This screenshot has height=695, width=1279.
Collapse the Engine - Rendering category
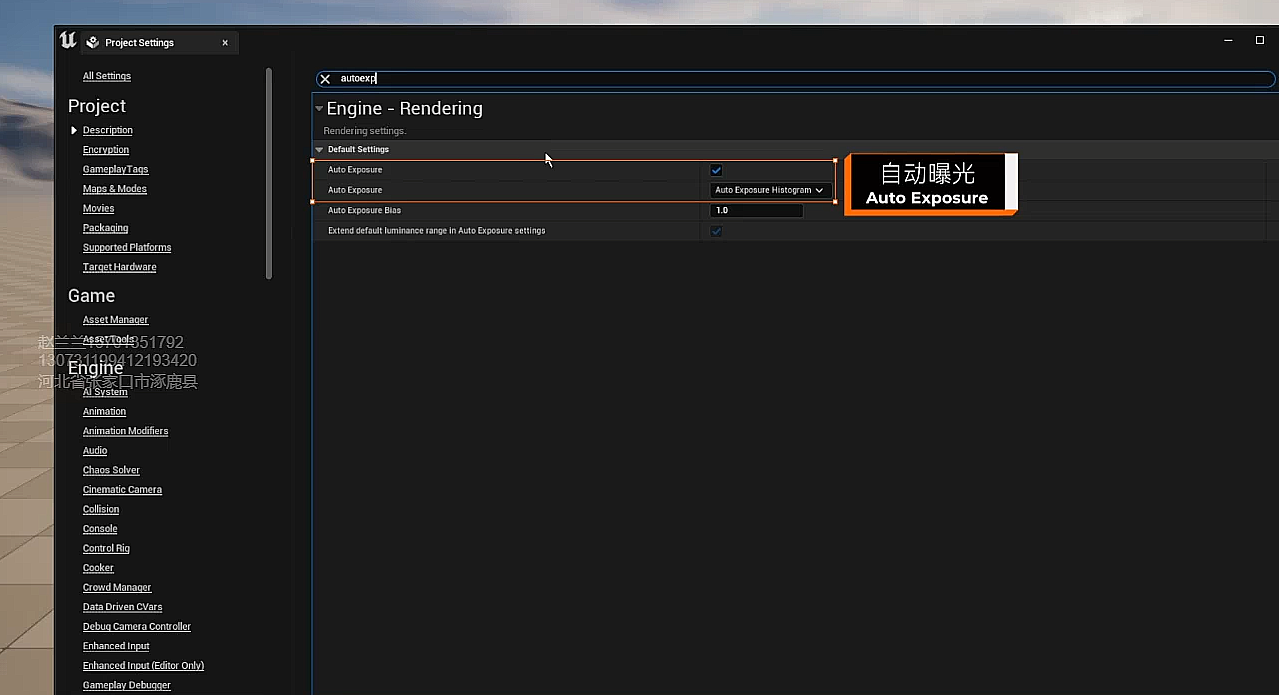pos(319,109)
